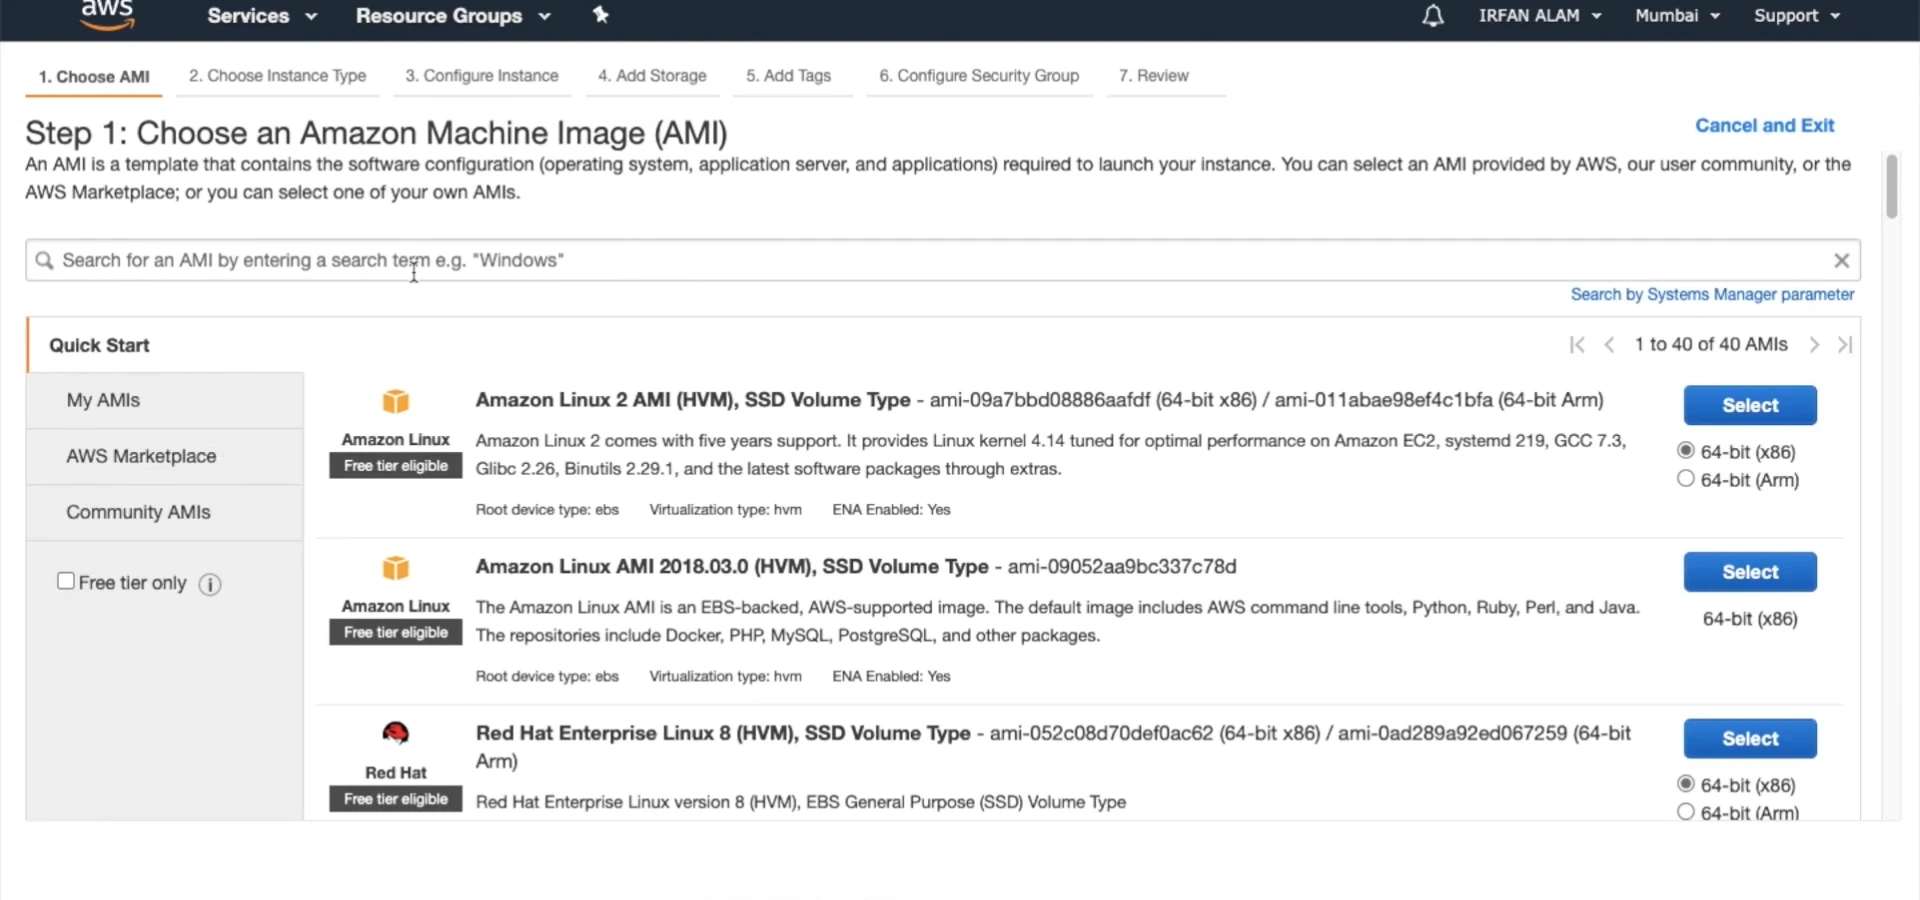Open the pin shortcut star icon
This screenshot has height=900, width=1920.
point(600,15)
